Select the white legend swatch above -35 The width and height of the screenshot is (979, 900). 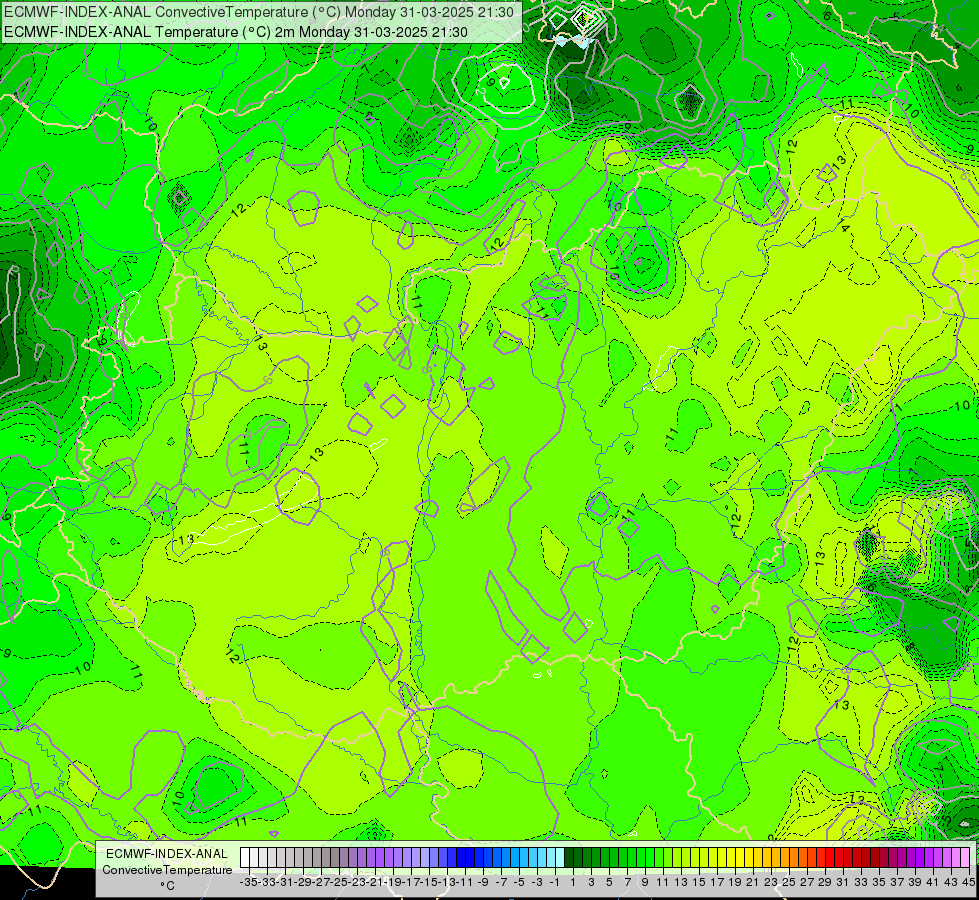(245, 858)
